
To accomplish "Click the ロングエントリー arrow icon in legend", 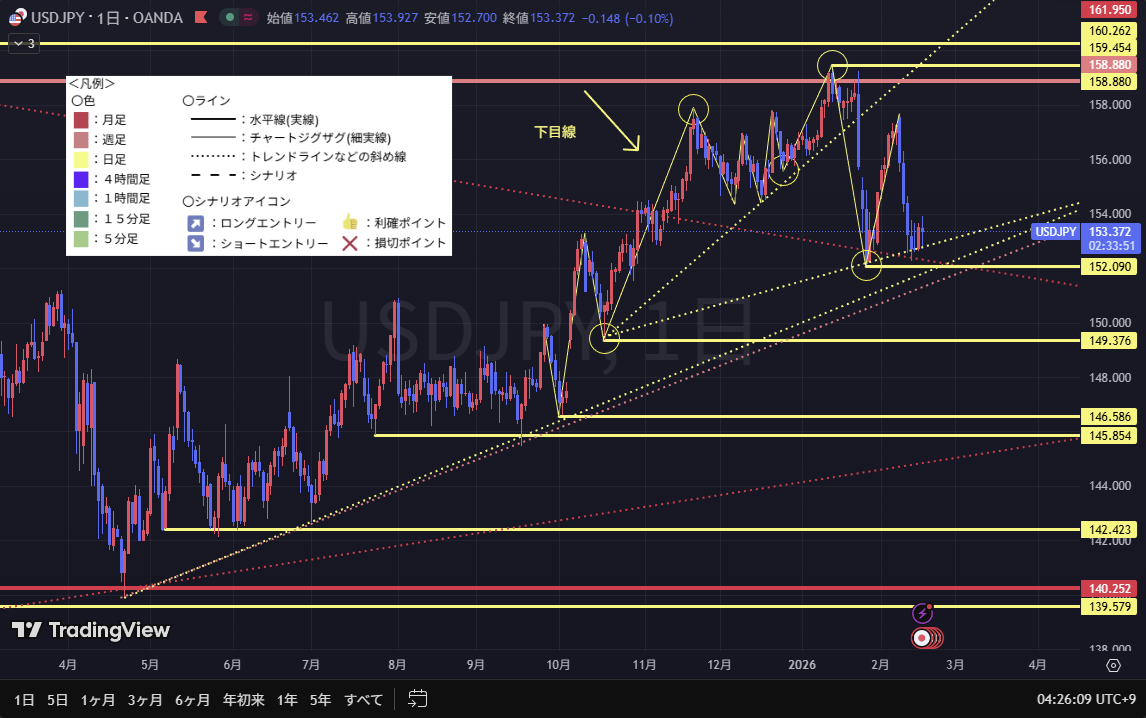I will pos(196,222).
